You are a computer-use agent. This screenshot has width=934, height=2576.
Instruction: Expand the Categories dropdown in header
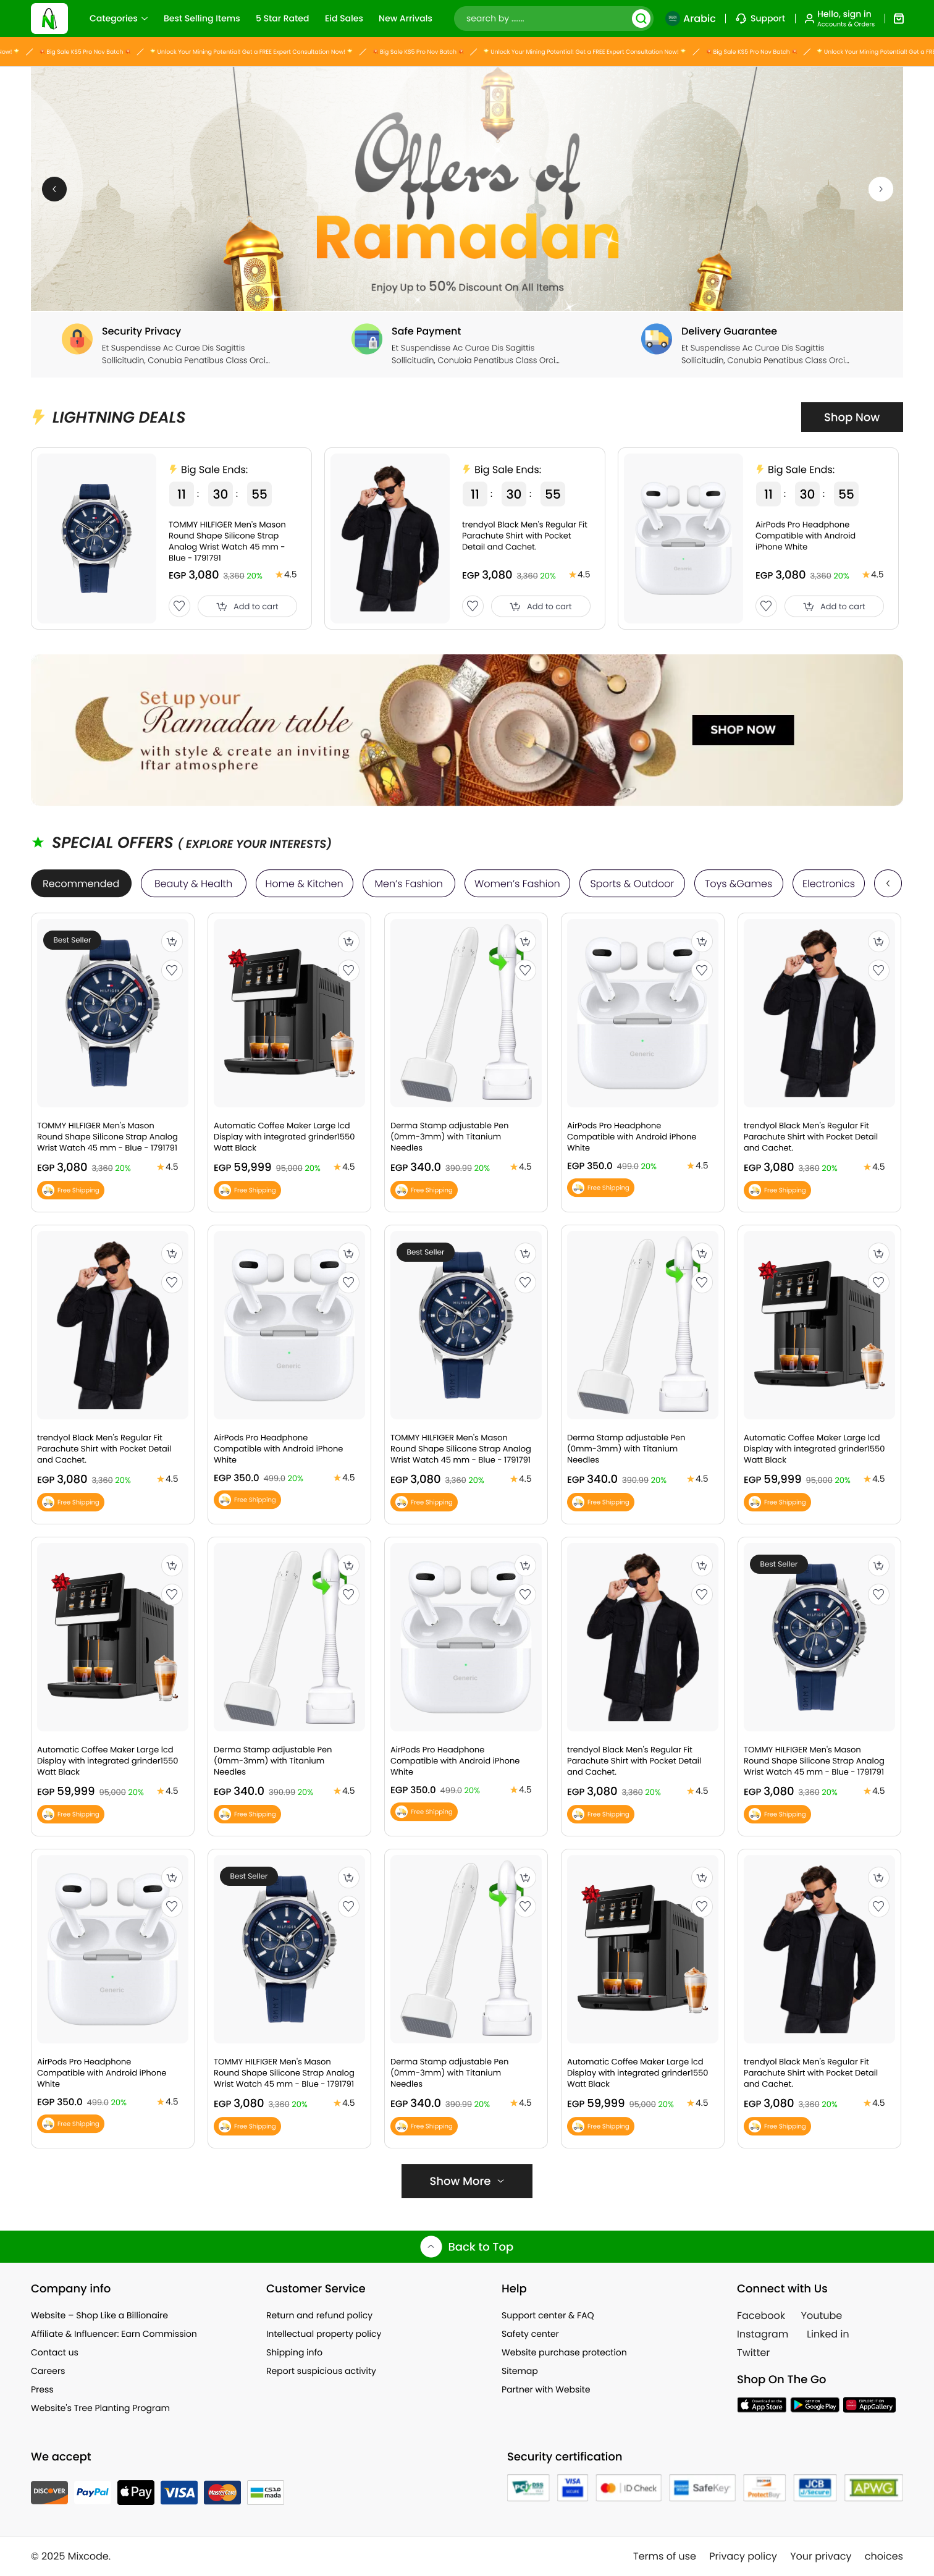[118, 18]
